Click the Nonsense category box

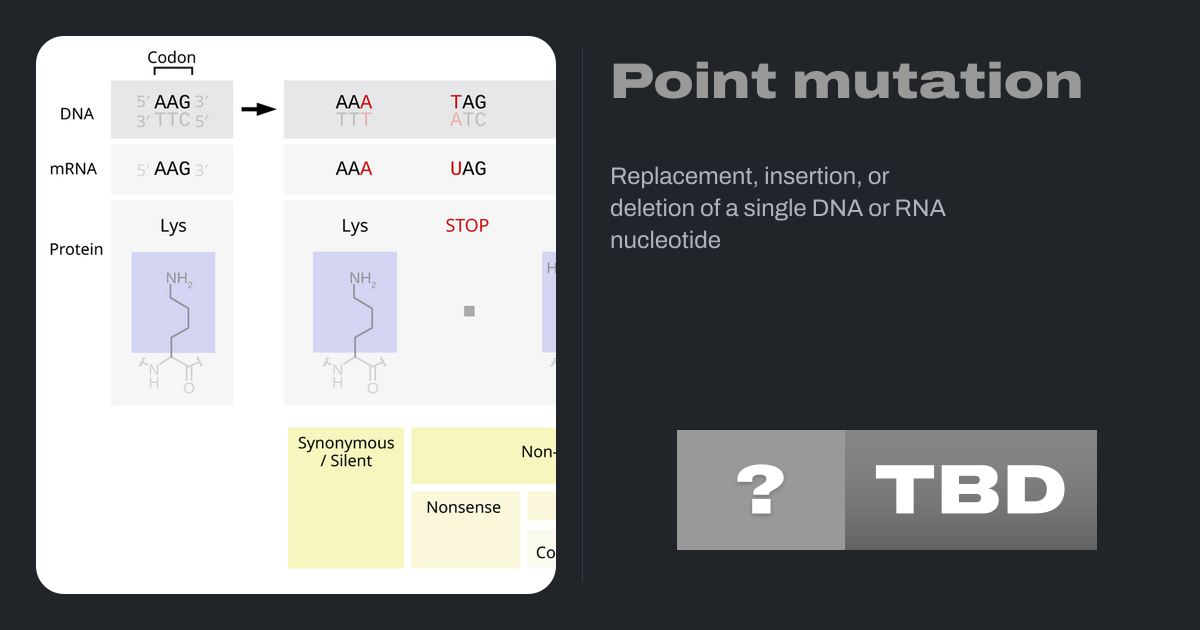pyautogui.click(x=465, y=526)
